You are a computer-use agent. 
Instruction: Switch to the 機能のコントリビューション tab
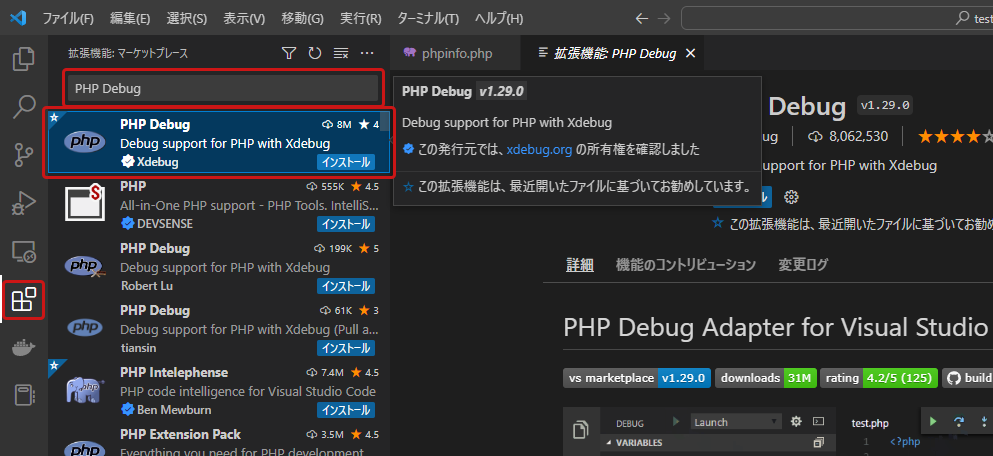click(x=685, y=265)
